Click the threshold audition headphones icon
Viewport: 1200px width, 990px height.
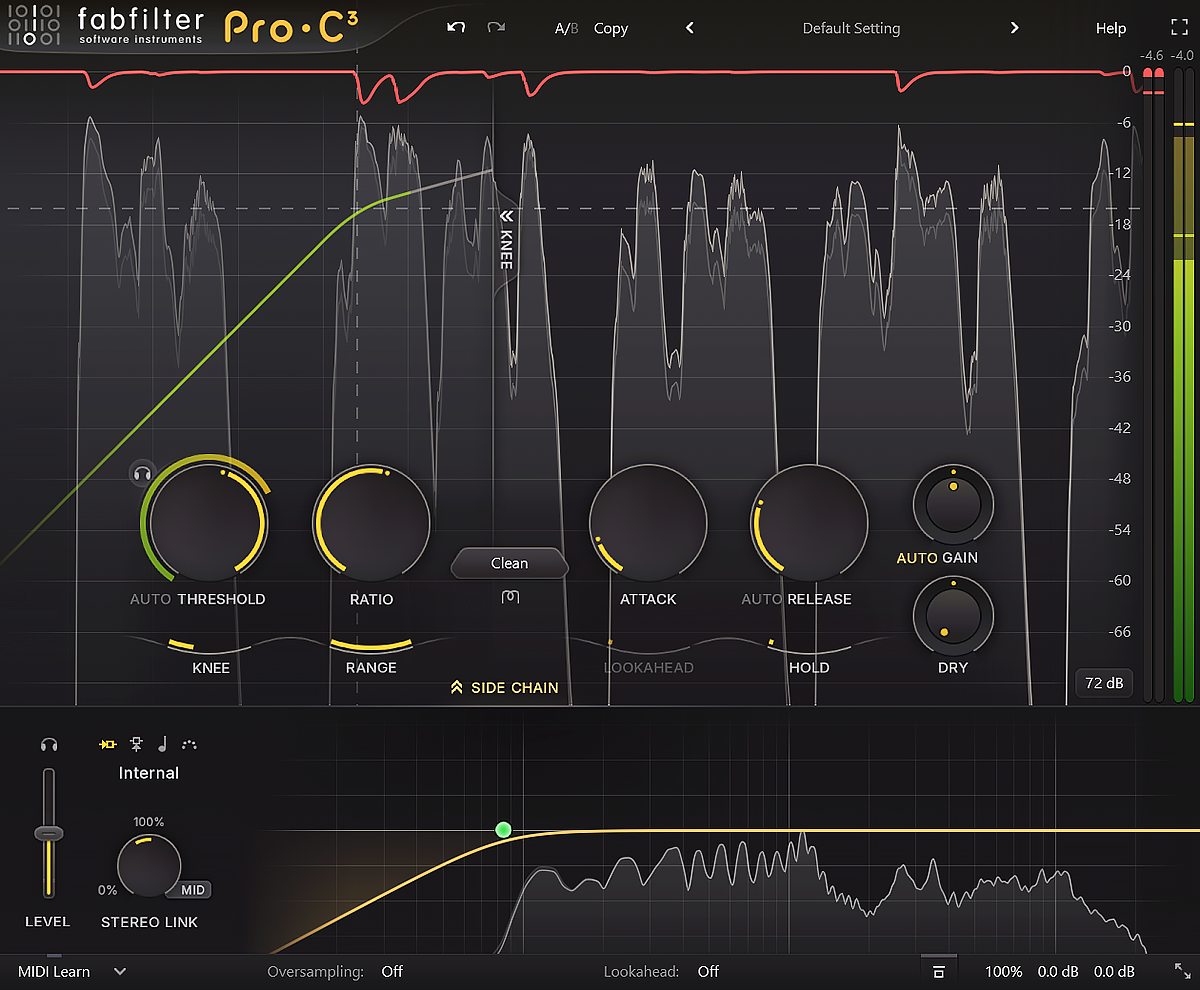point(142,473)
